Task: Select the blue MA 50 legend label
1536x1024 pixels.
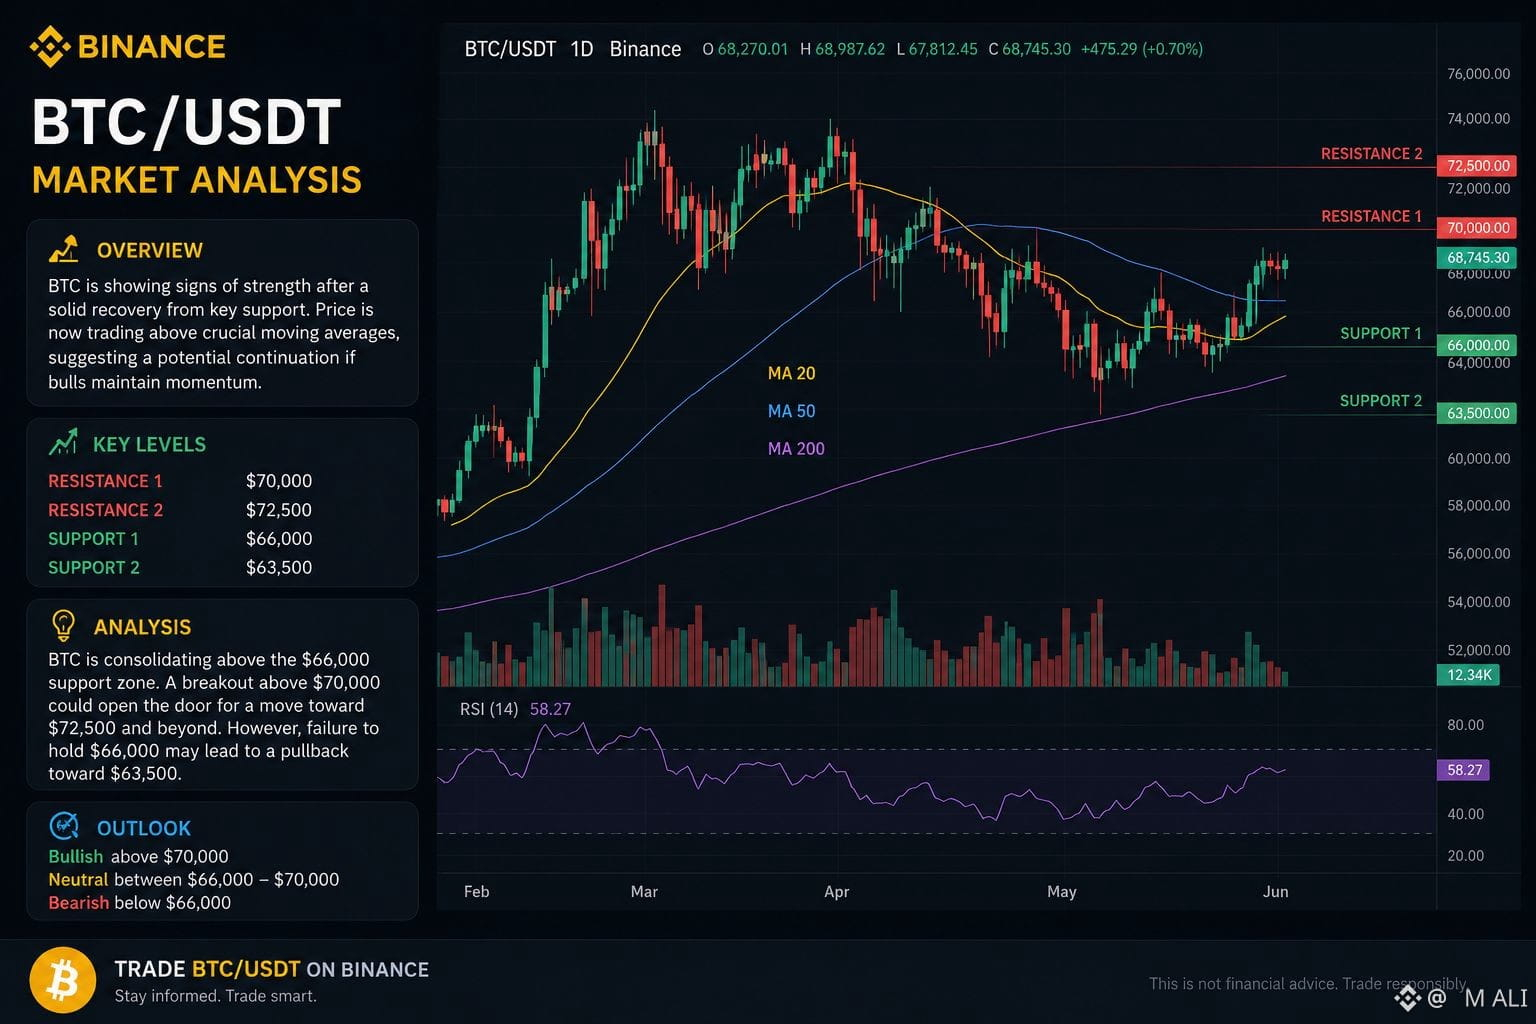Action: coord(791,412)
